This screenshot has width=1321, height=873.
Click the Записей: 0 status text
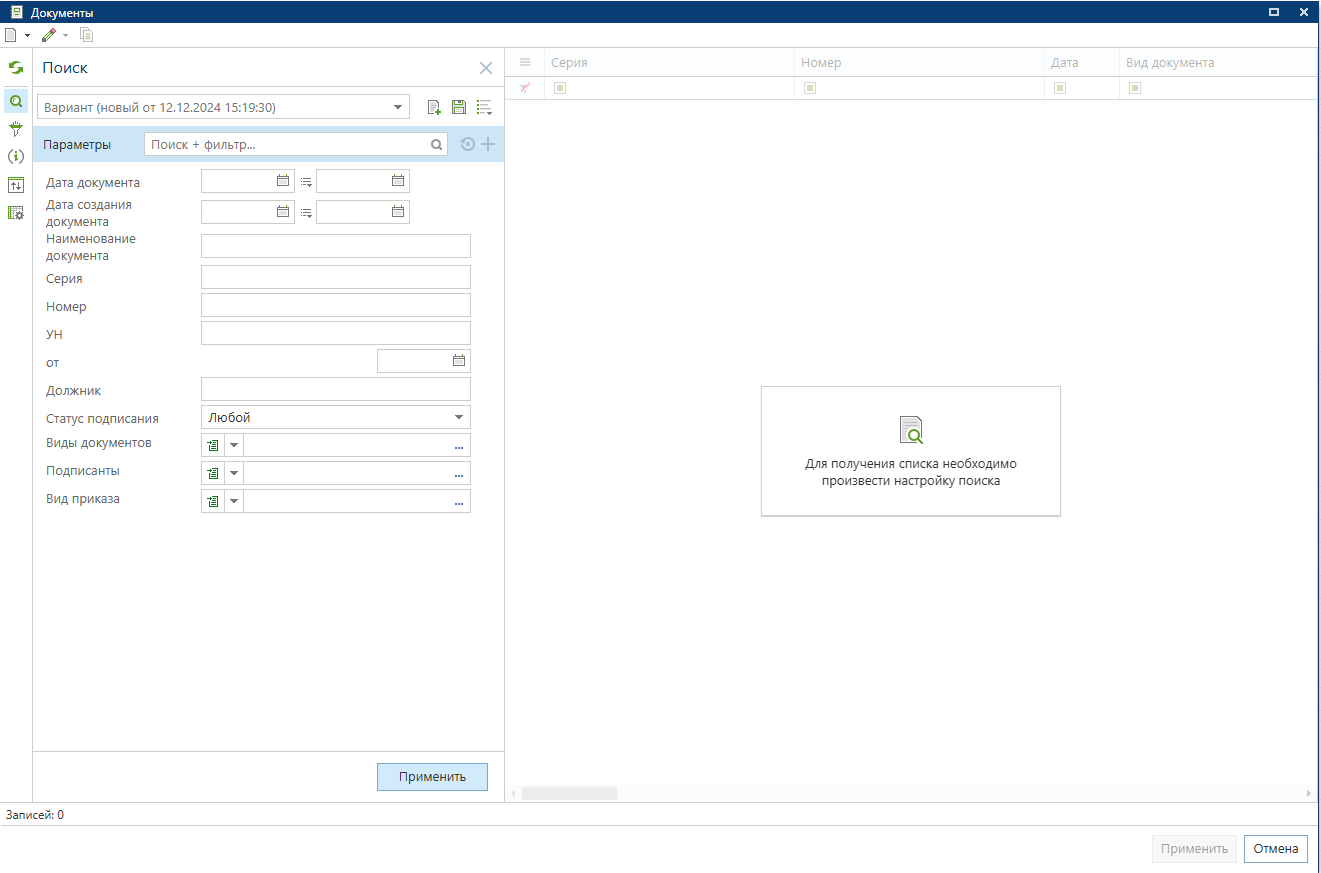35,815
